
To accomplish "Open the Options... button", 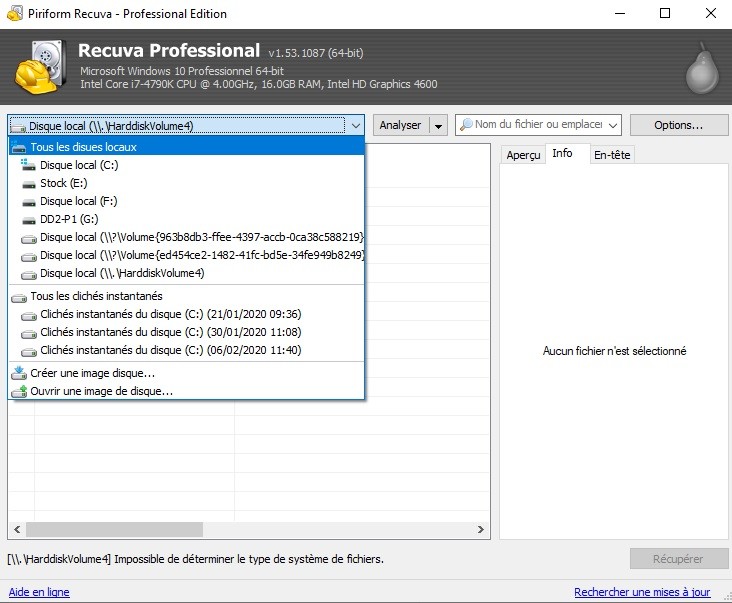I will coord(678,125).
